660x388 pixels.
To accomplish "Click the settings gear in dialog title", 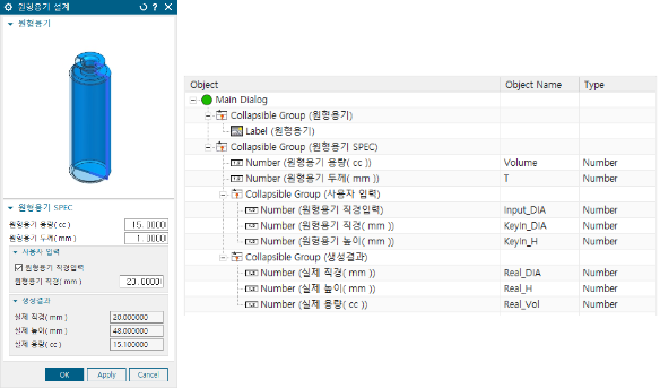I will (x=8, y=7).
